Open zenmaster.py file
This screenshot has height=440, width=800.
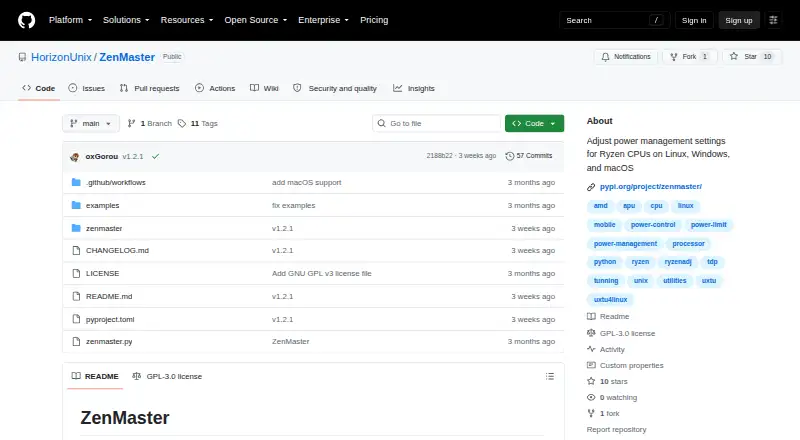(109, 341)
